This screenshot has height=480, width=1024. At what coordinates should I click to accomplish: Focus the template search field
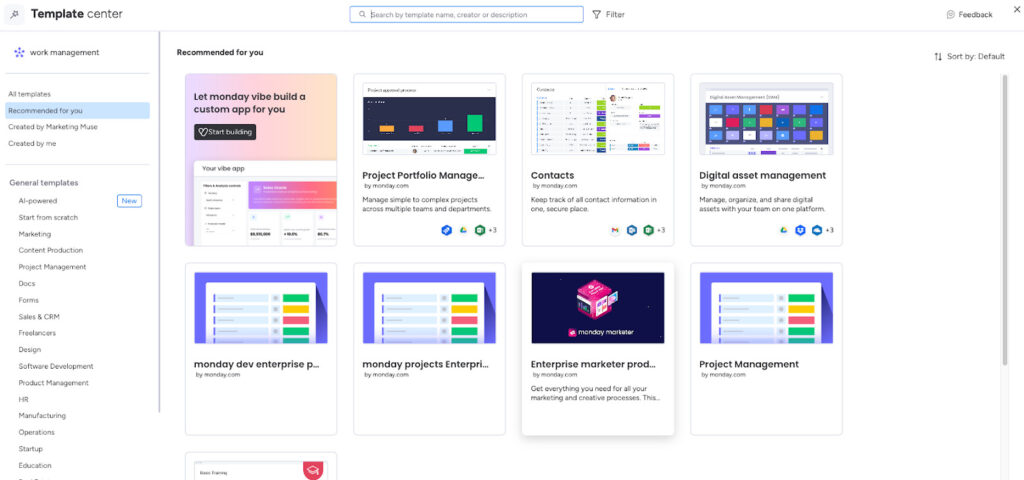466,14
